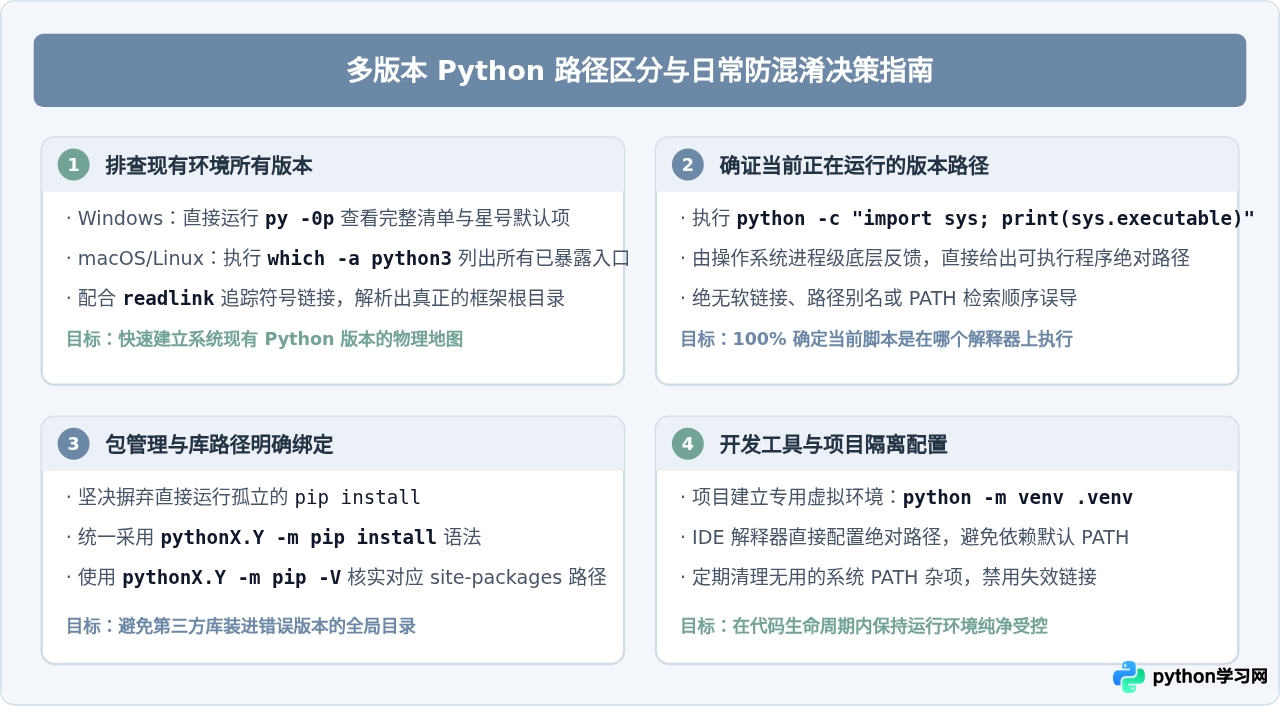Select the Windows py -0p line

coord(318,218)
